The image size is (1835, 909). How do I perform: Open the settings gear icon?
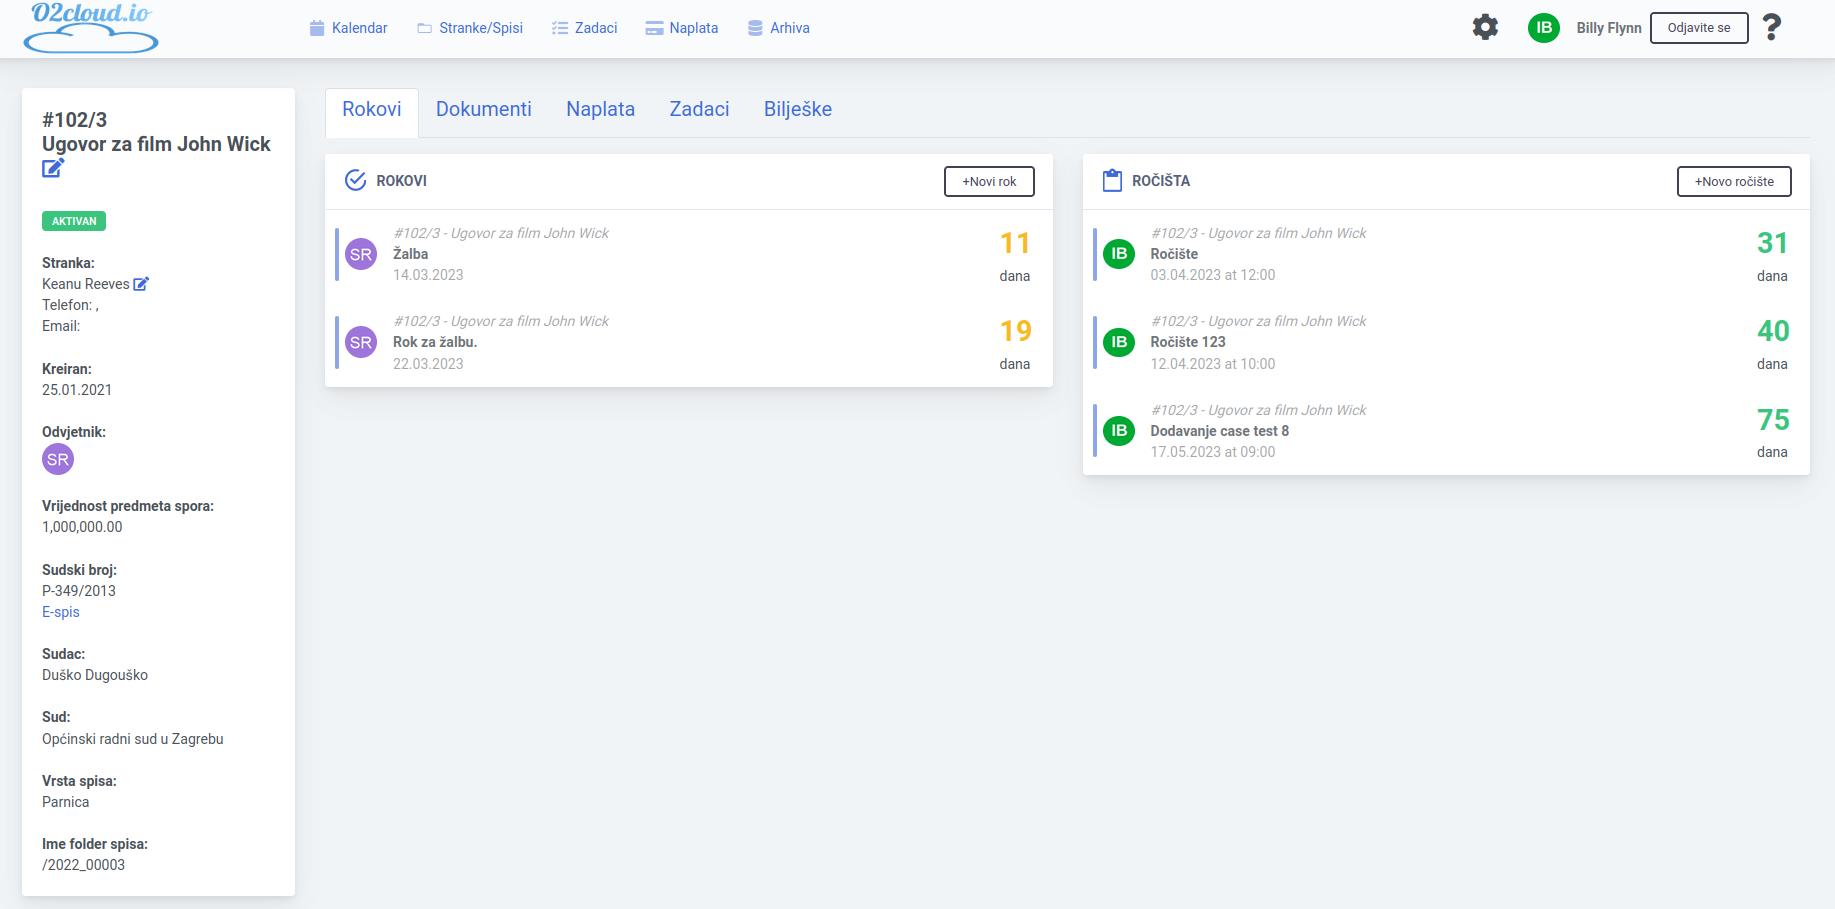(x=1485, y=27)
